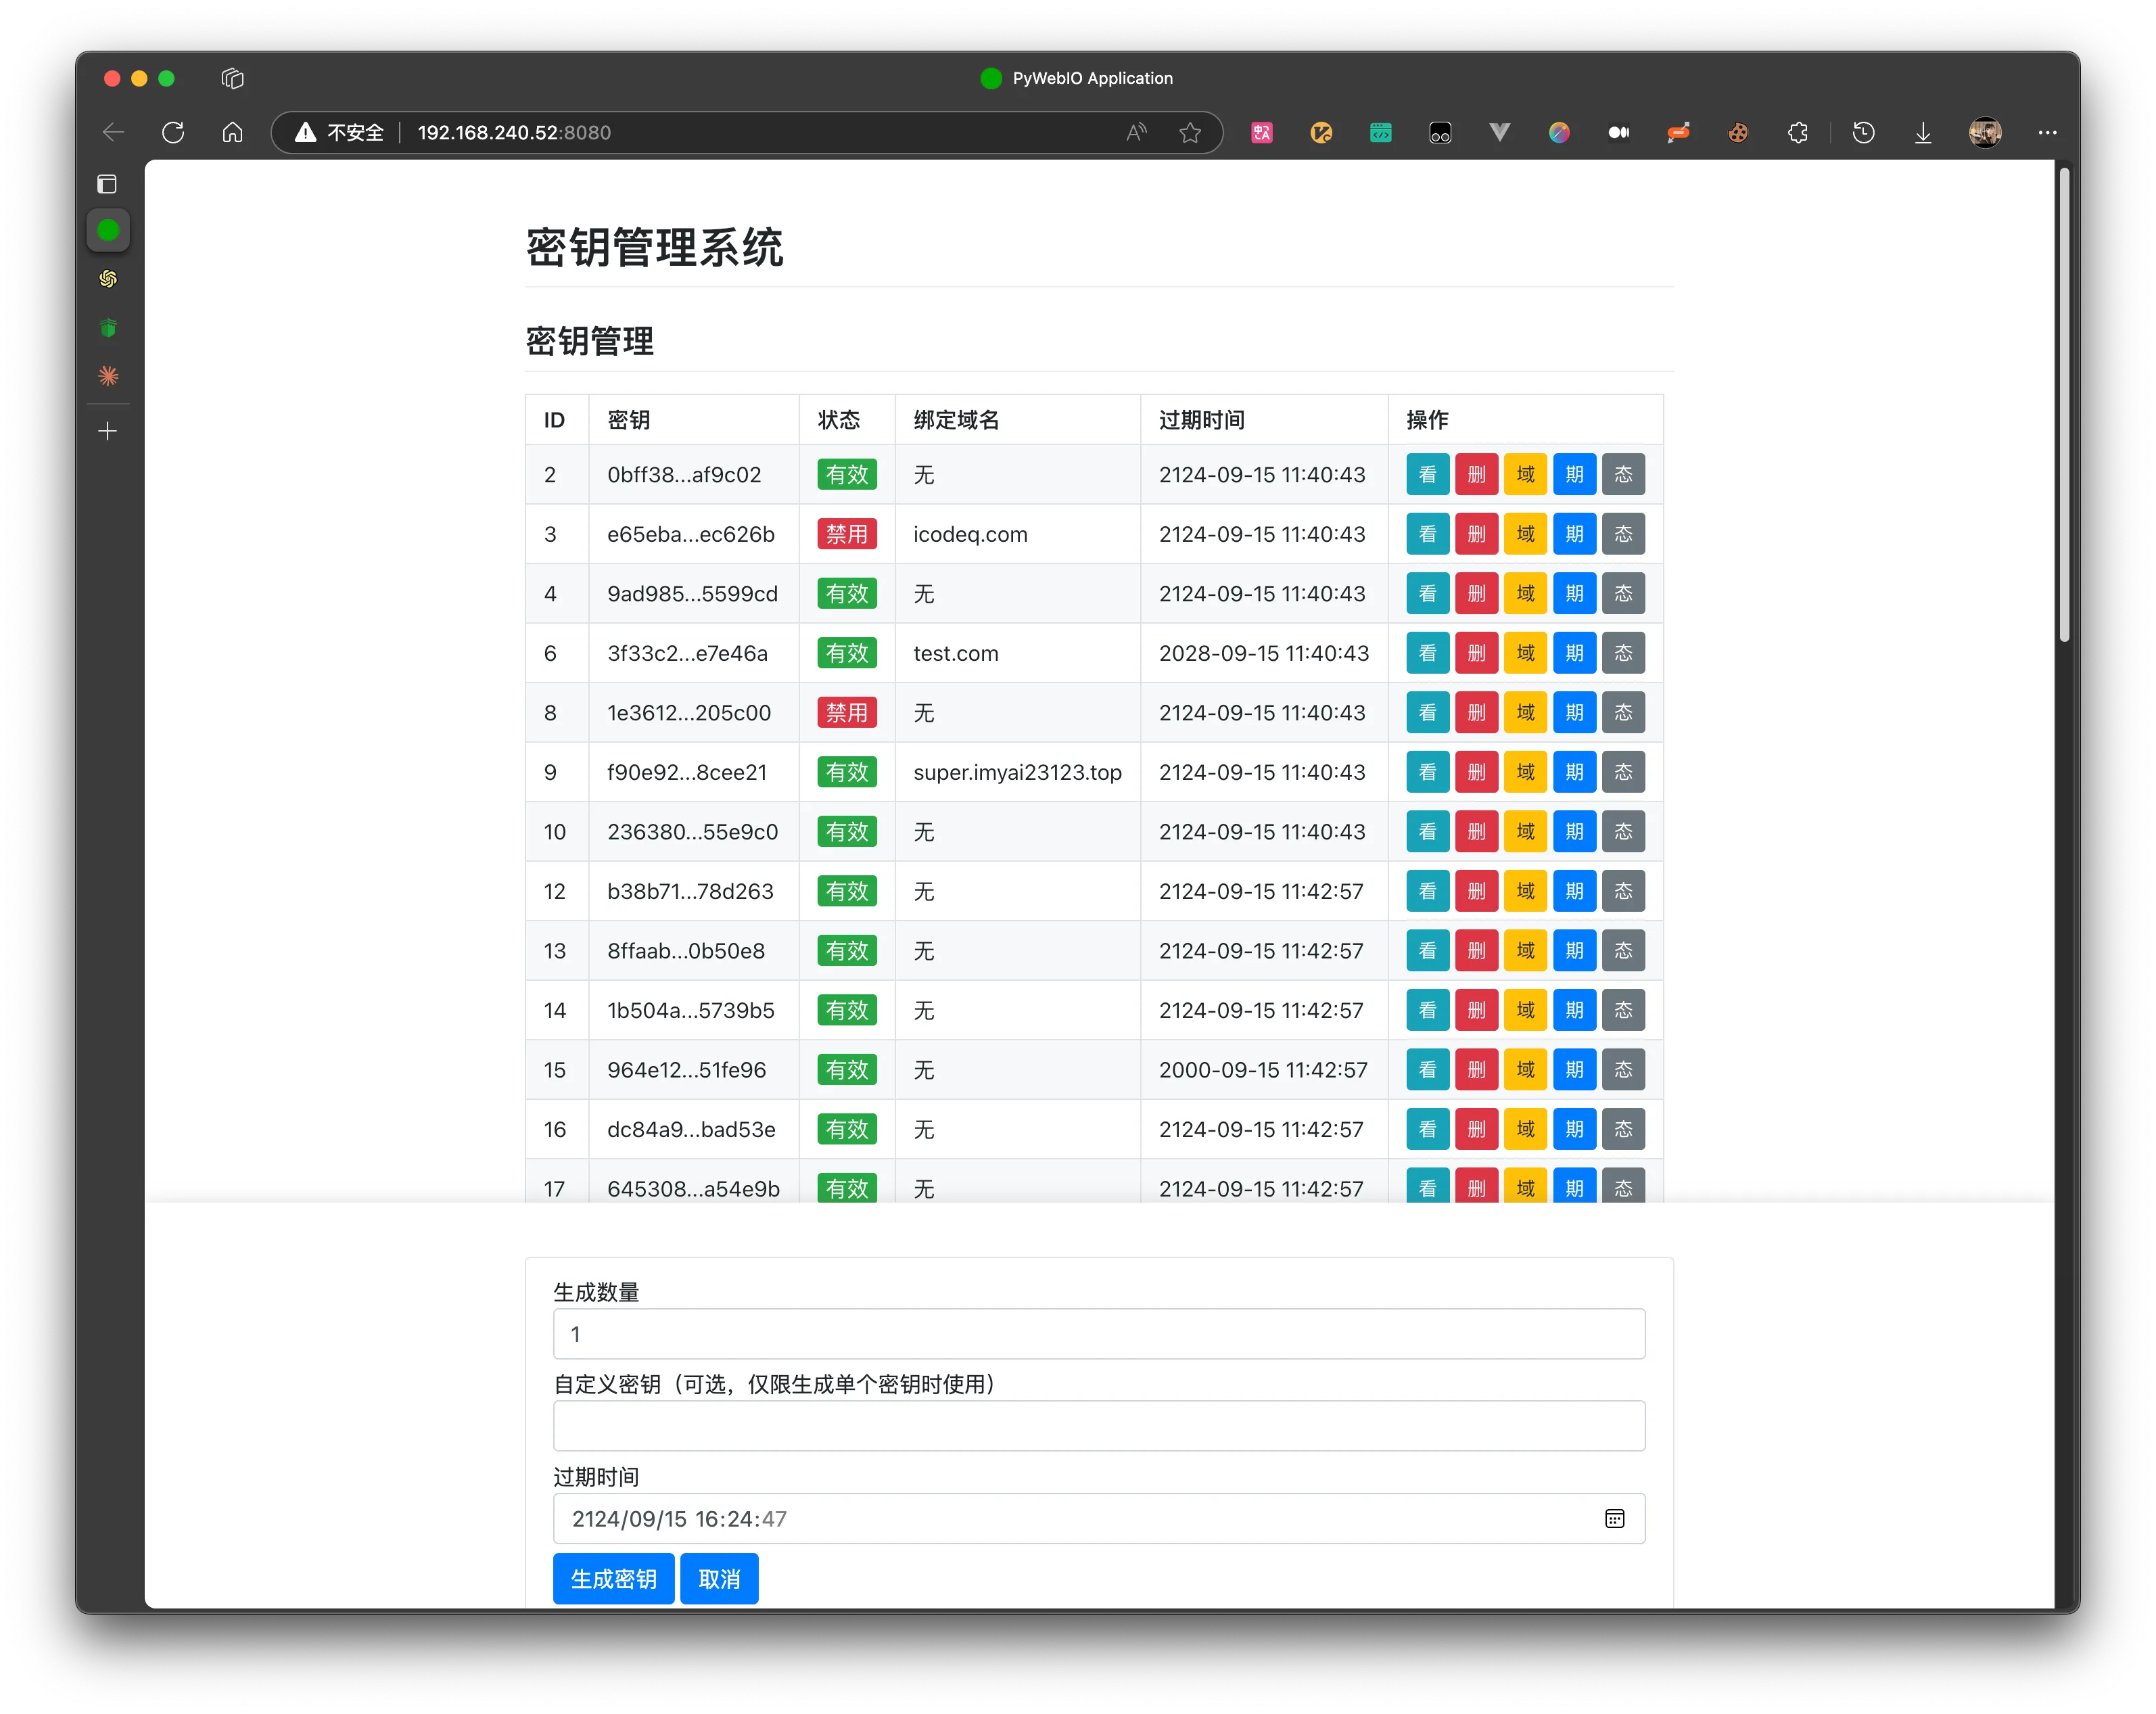Switch to the orange starburst vertical tab
The height and width of the screenshot is (1714, 2156).
pyautogui.click(x=108, y=376)
